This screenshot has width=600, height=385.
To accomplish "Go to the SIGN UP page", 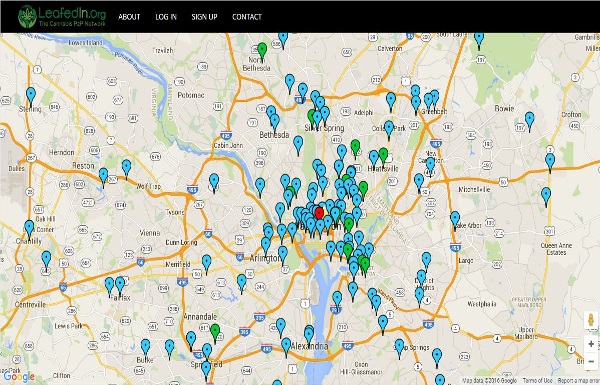I will coord(204,17).
